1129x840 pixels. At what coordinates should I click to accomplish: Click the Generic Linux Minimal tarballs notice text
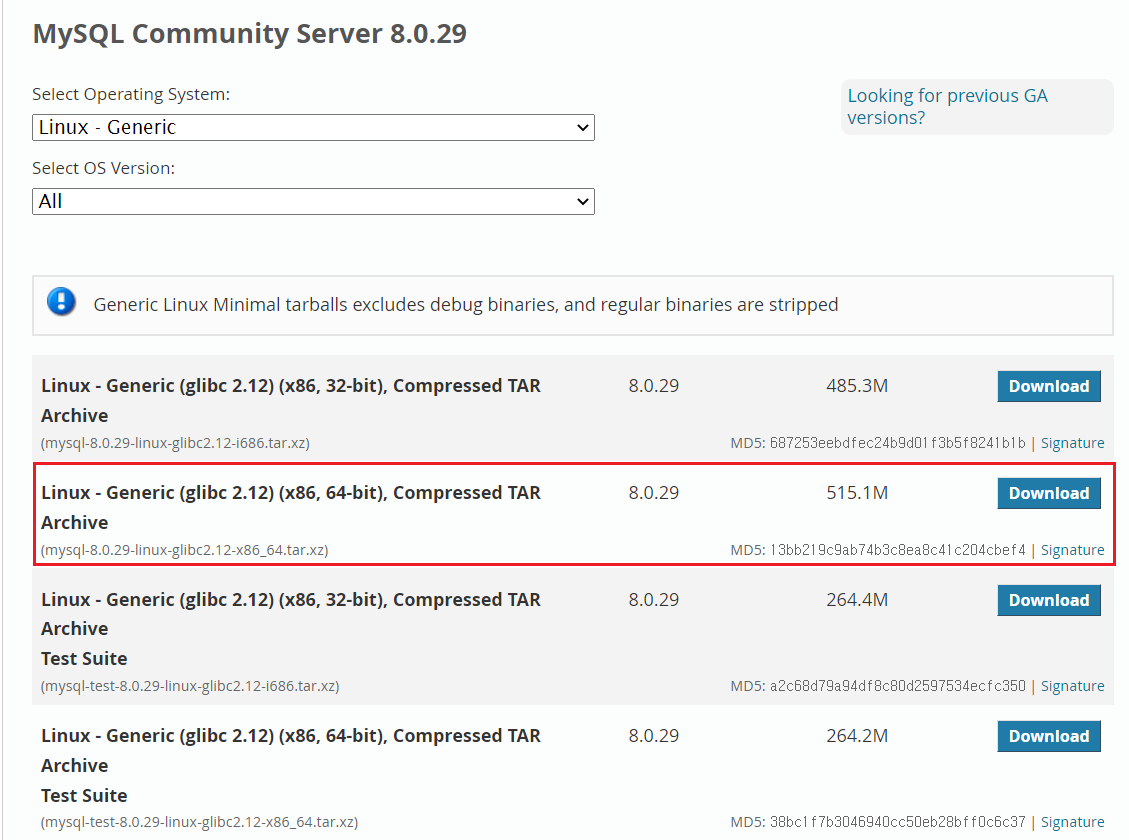point(466,304)
